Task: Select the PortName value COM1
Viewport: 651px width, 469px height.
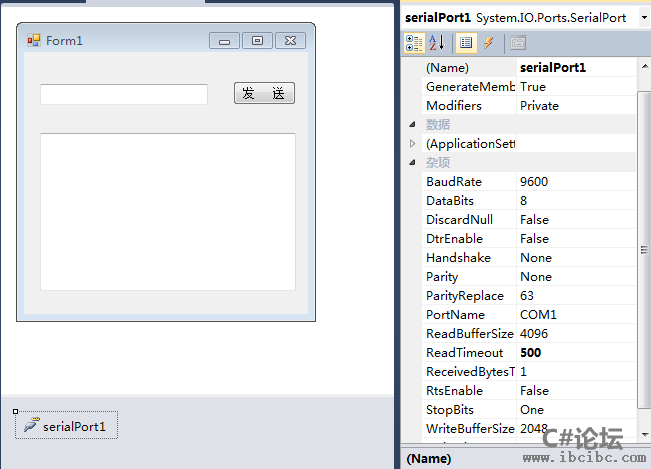Action: tap(575, 315)
